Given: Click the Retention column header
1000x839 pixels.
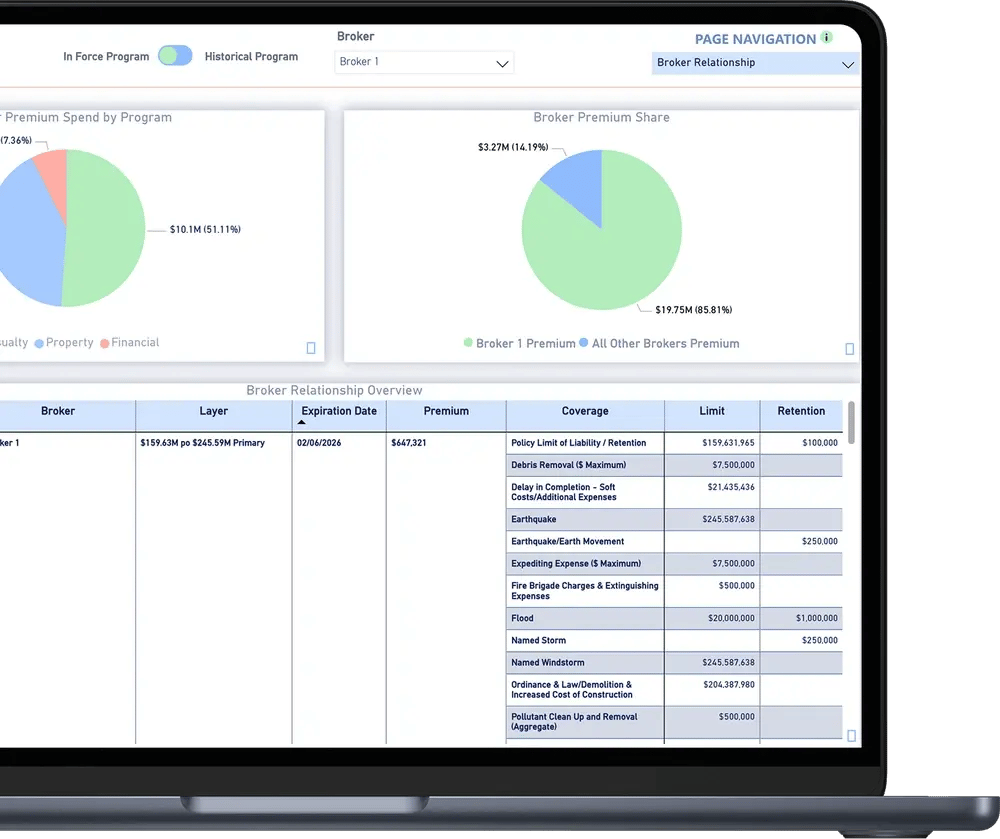Looking at the screenshot, I should pyautogui.click(x=801, y=411).
